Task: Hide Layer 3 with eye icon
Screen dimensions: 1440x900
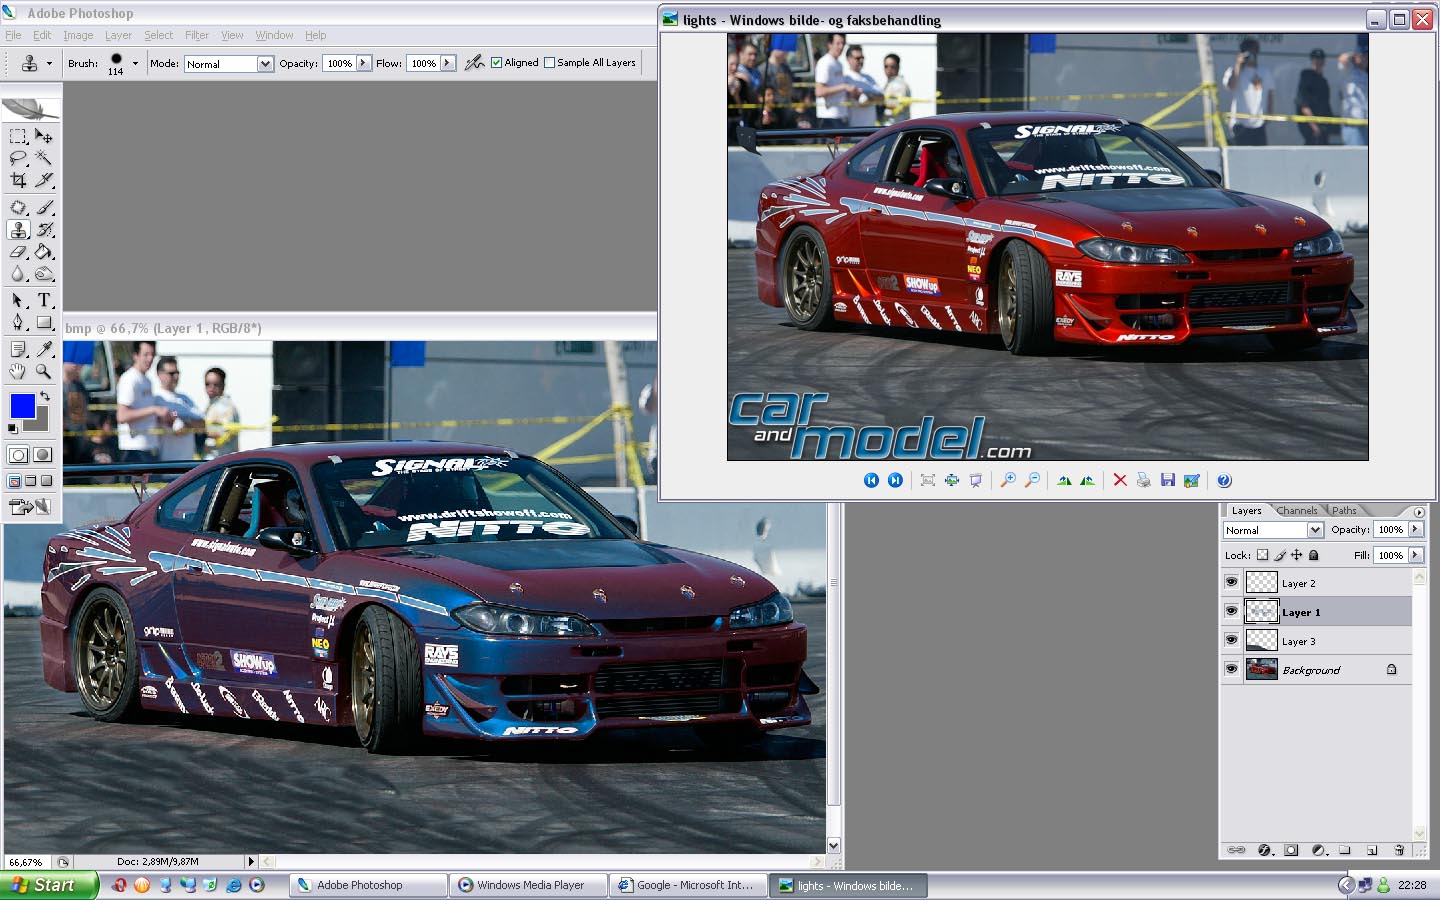Action: pos(1231,640)
